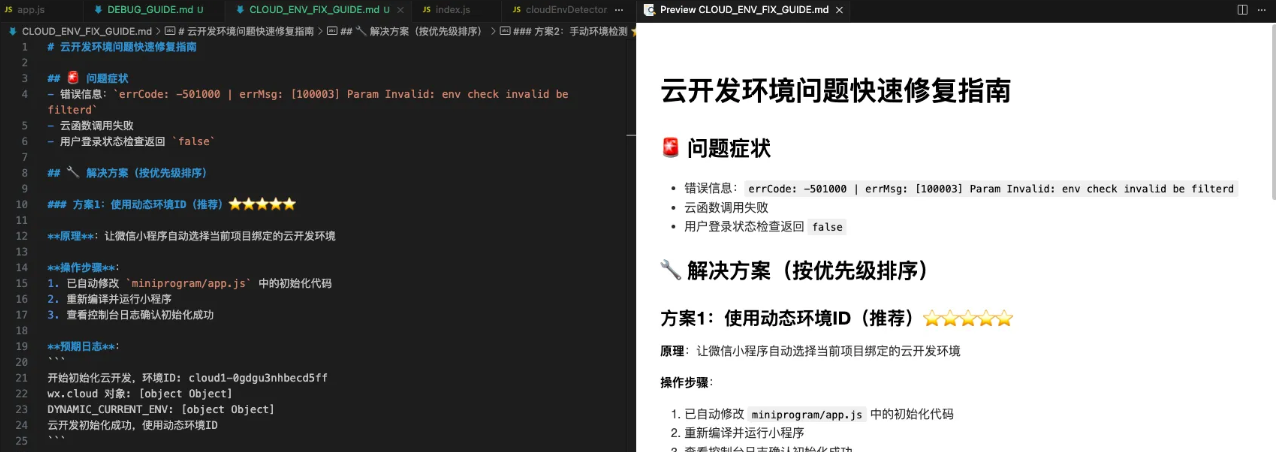Screen dimensions: 1276x452
Task: Click editor line 'DYNAMIC_CURRENT_ENV: [object Object]'
Action: (x=160, y=409)
